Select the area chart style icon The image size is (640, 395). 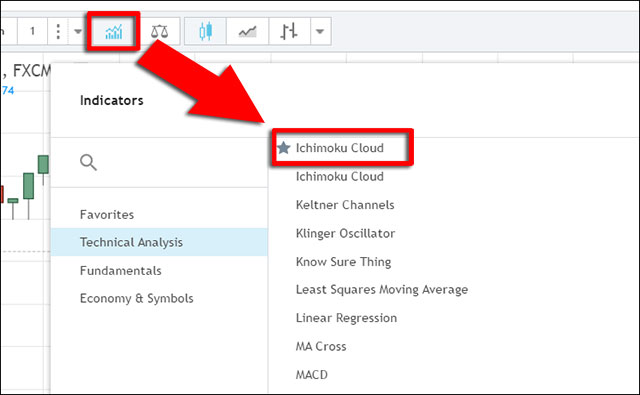[x=247, y=31]
